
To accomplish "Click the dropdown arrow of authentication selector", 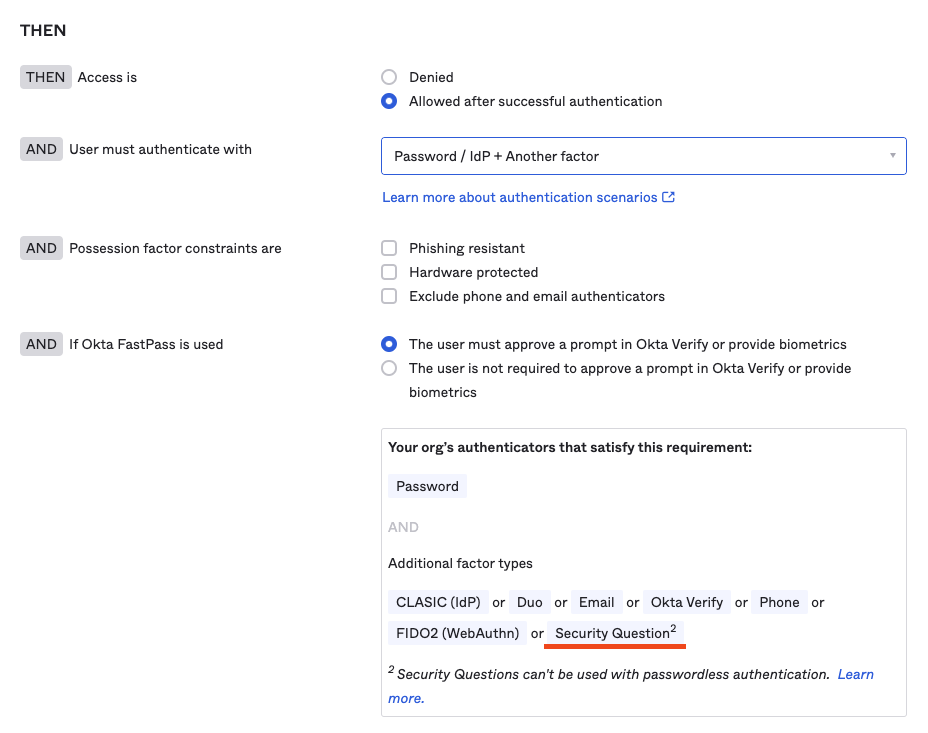I will [892, 156].
